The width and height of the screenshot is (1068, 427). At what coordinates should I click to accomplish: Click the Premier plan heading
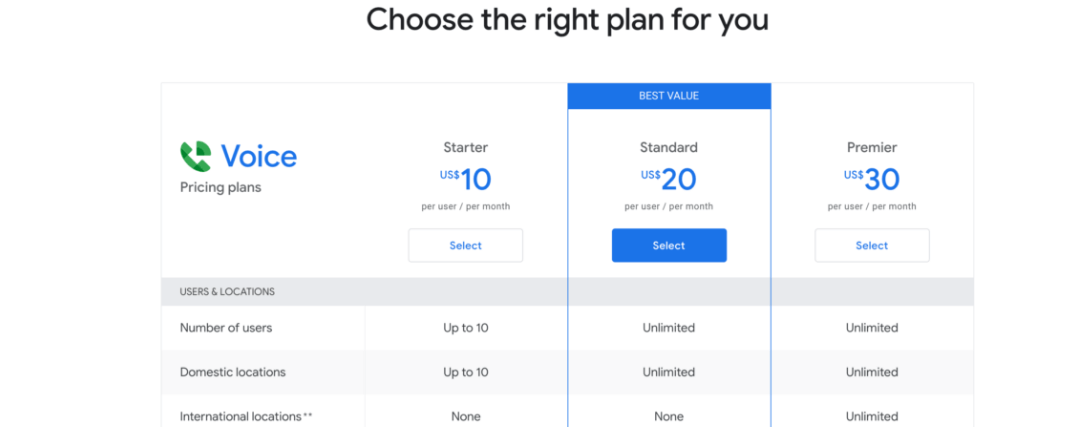(872, 147)
